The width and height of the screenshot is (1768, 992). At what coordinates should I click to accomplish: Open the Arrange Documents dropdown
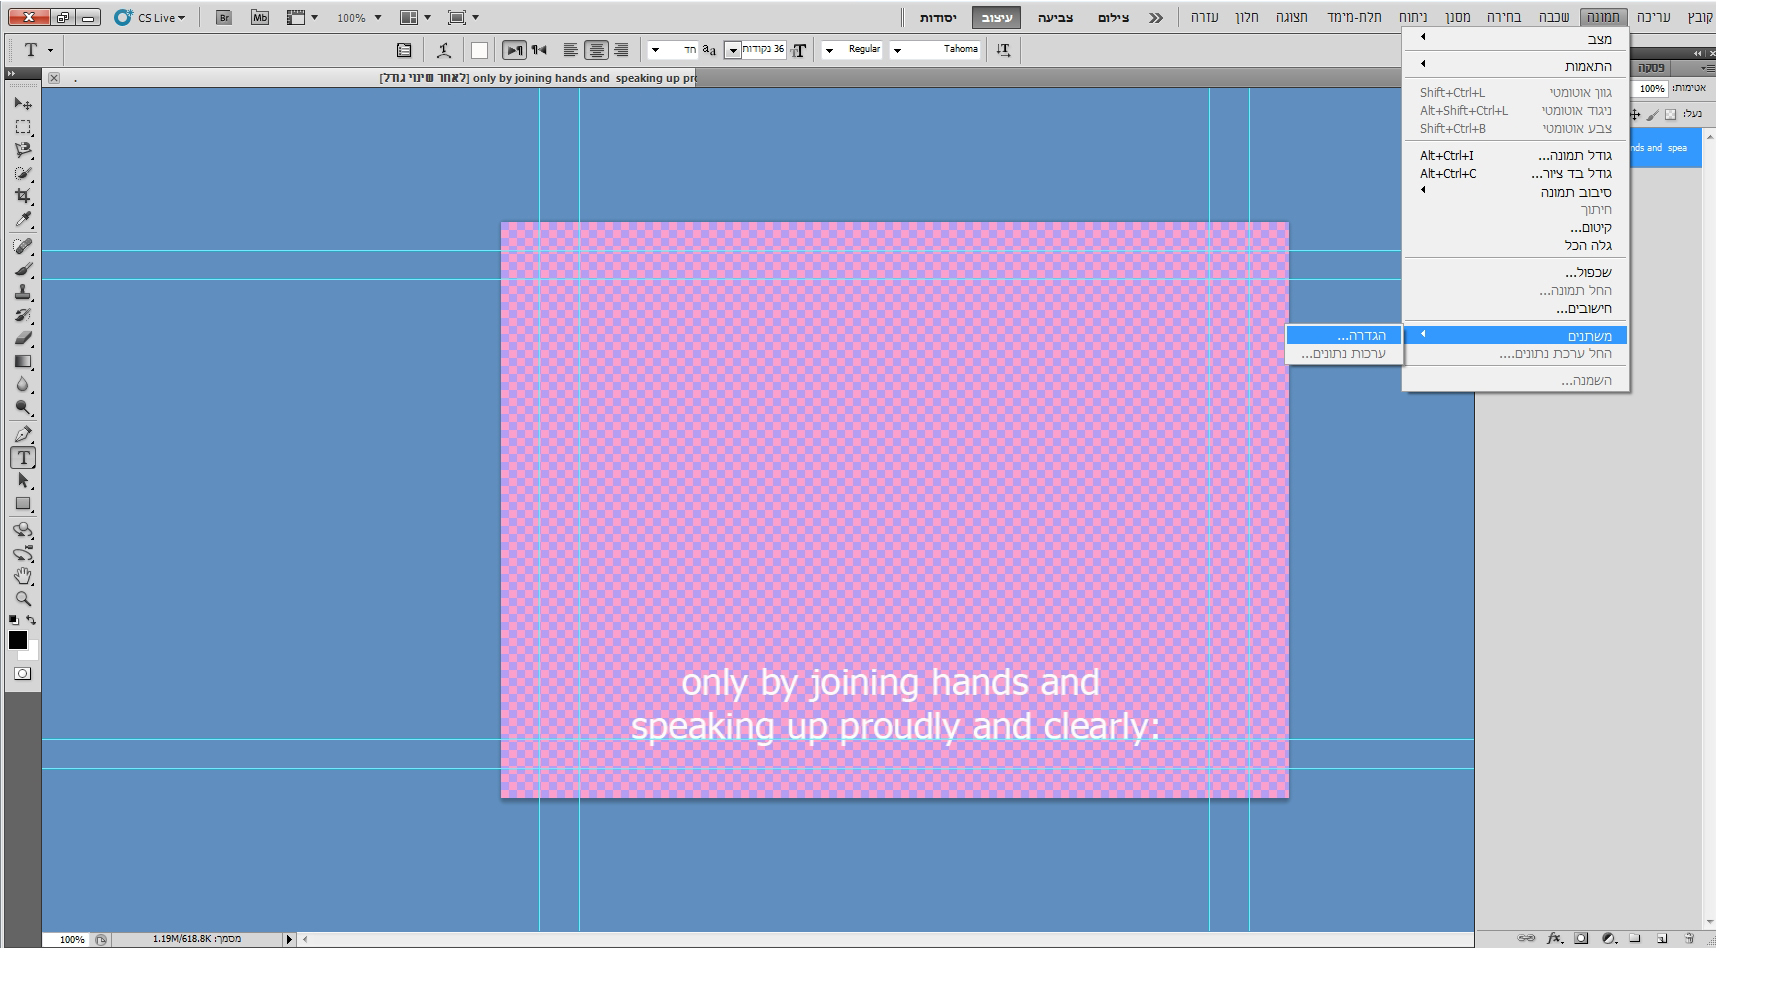click(416, 17)
